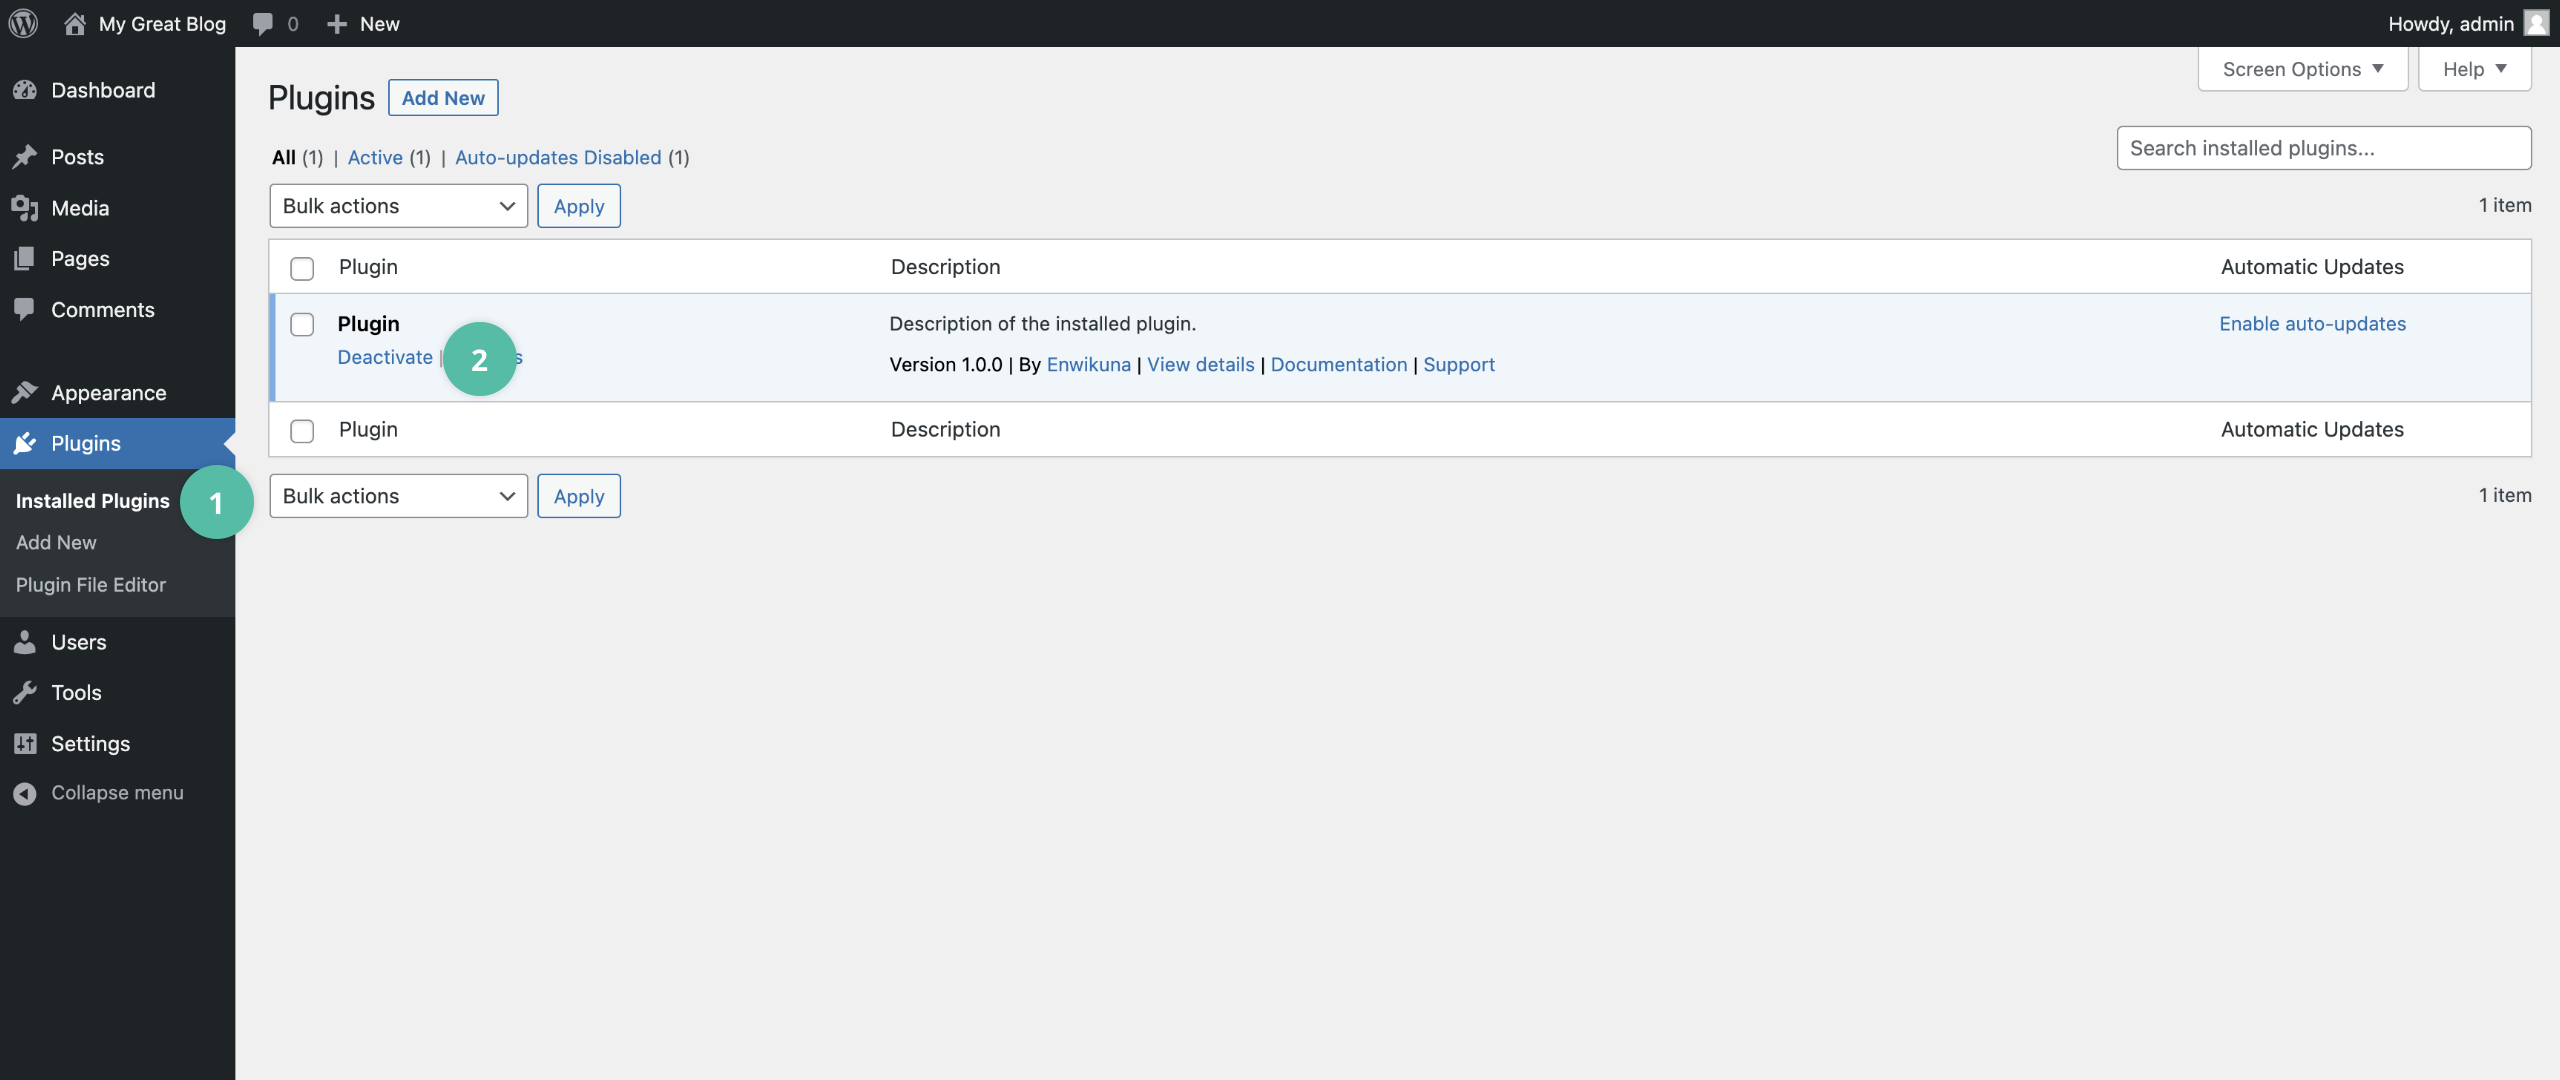Click the top Apply button

(x=579, y=206)
